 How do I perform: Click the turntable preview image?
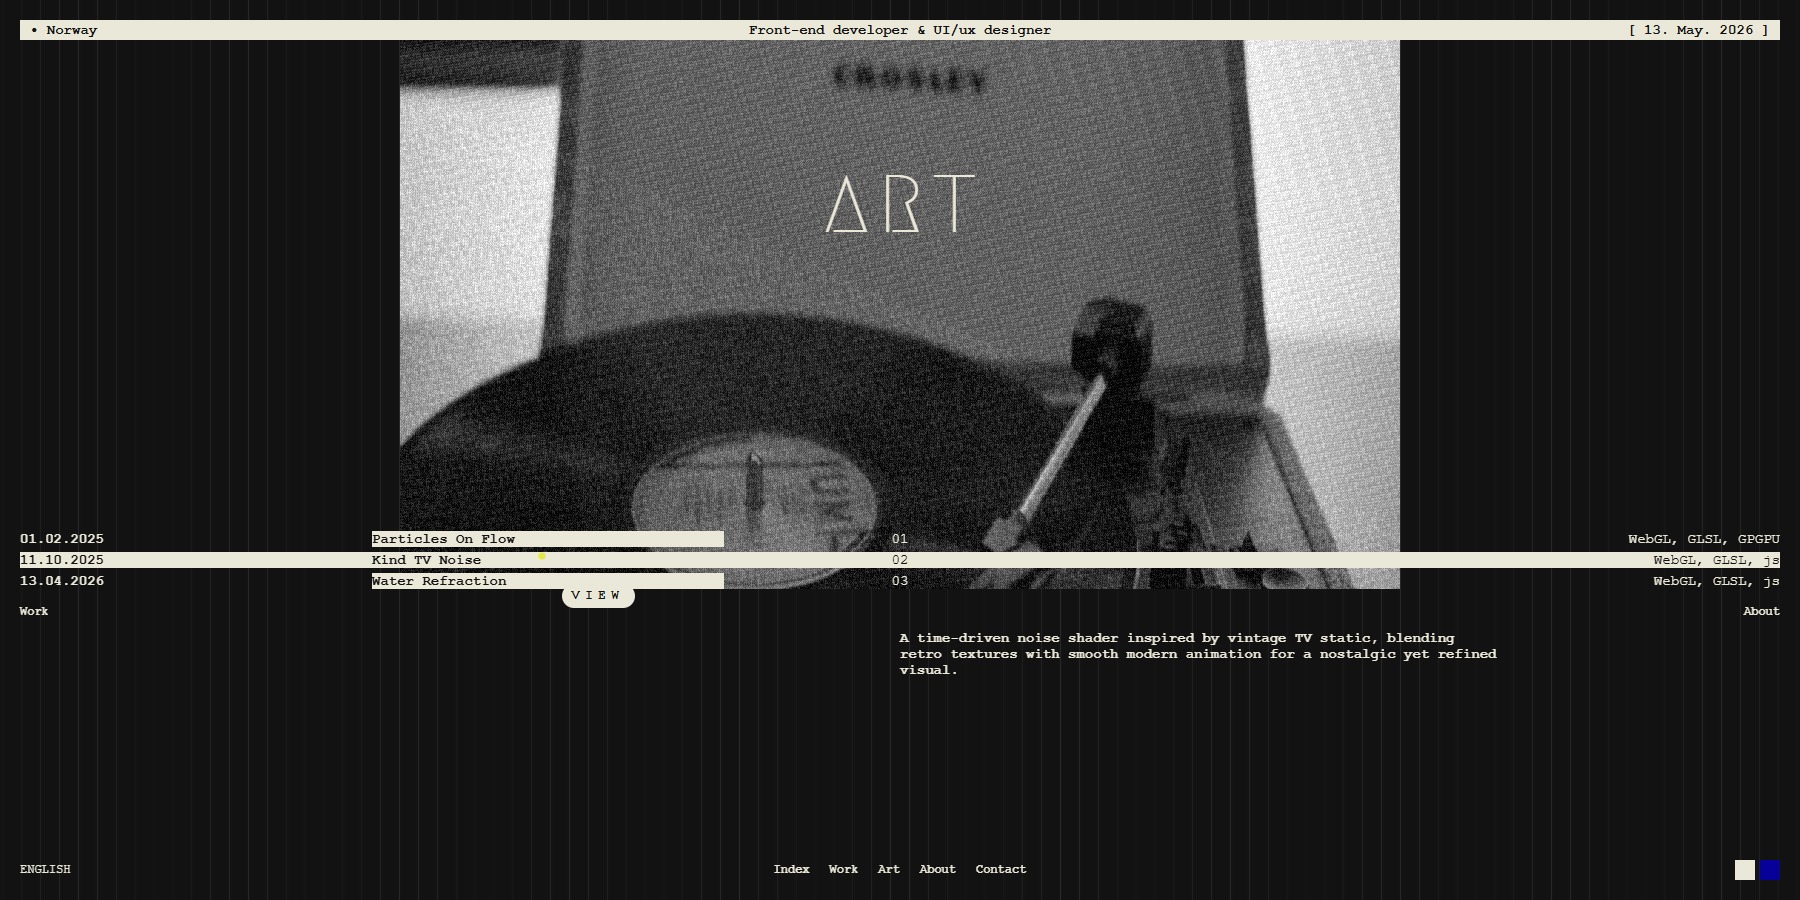click(900, 314)
